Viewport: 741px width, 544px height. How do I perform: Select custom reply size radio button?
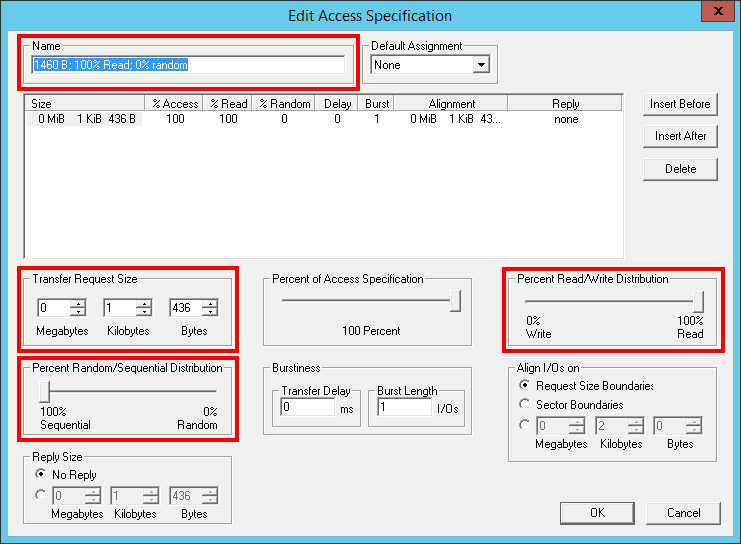click(41, 495)
